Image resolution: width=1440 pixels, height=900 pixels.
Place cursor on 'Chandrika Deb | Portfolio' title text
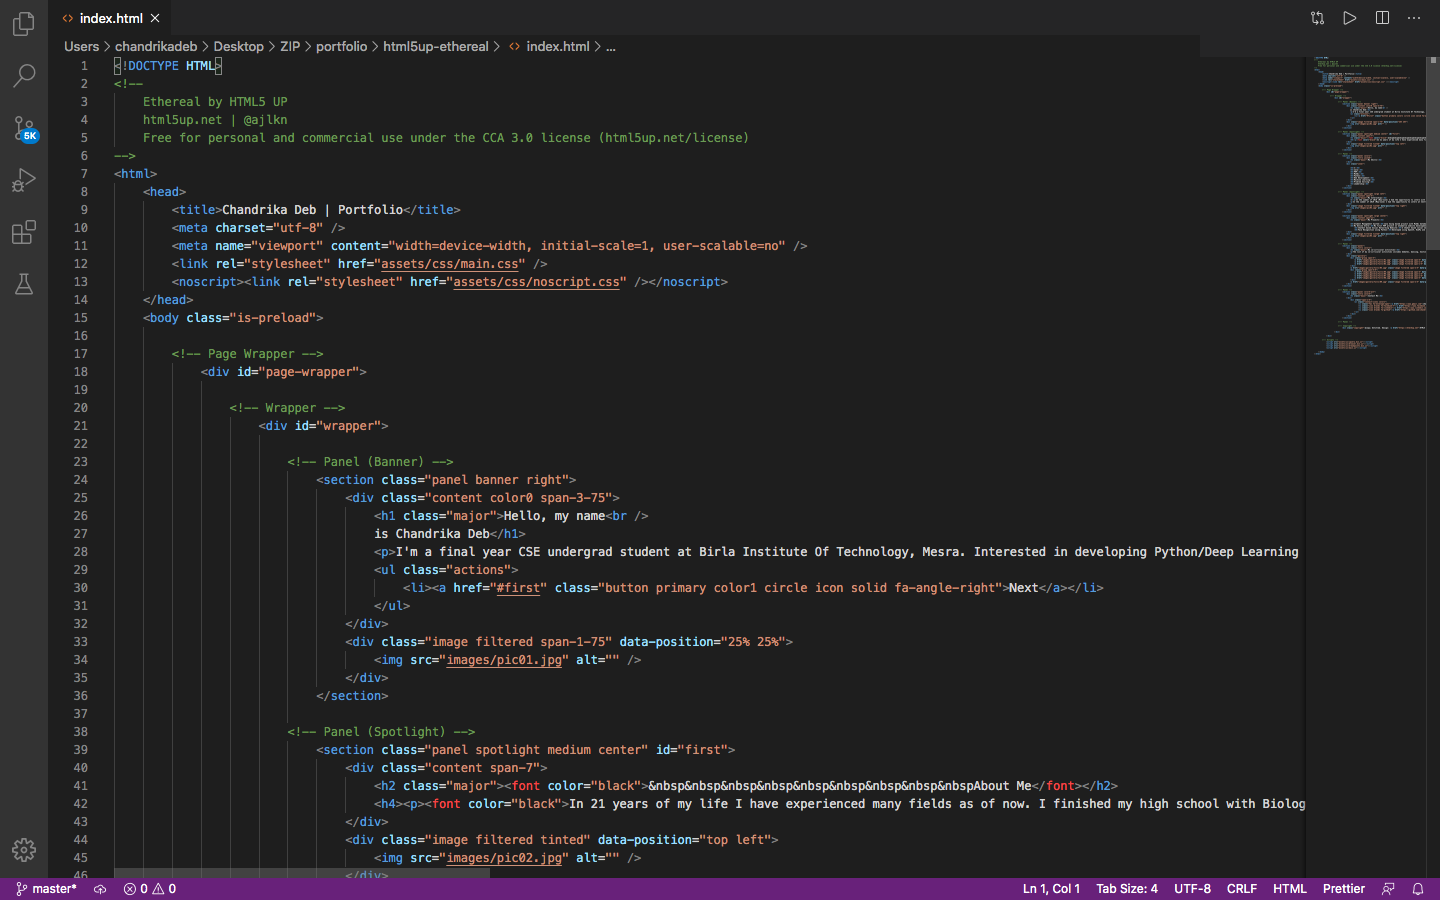coord(312,210)
